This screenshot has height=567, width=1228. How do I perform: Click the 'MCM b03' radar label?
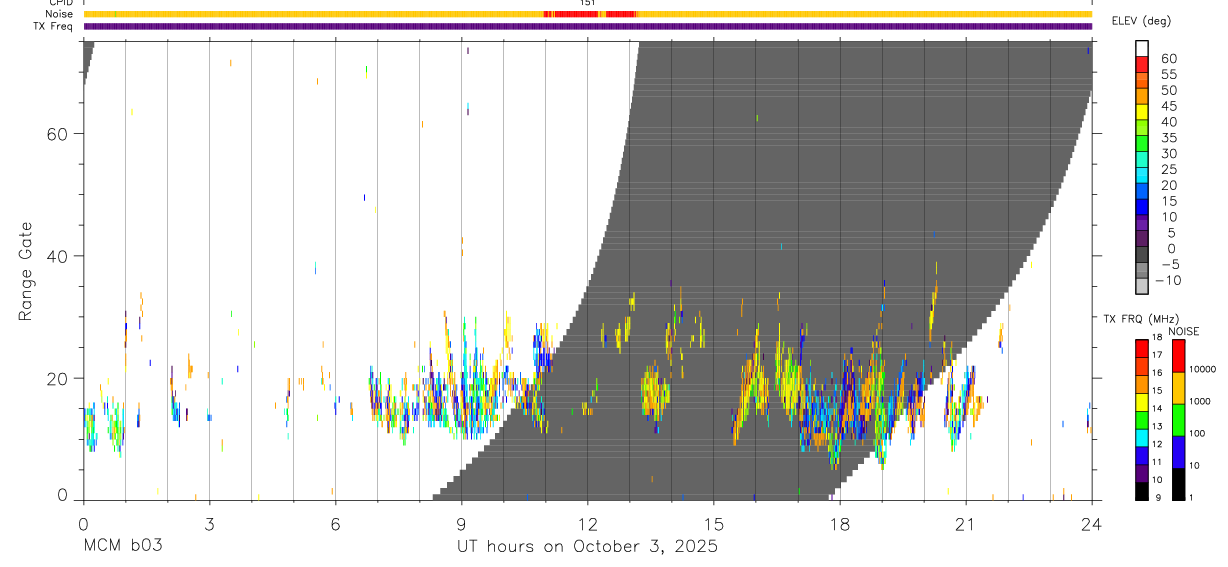click(x=123, y=547)
